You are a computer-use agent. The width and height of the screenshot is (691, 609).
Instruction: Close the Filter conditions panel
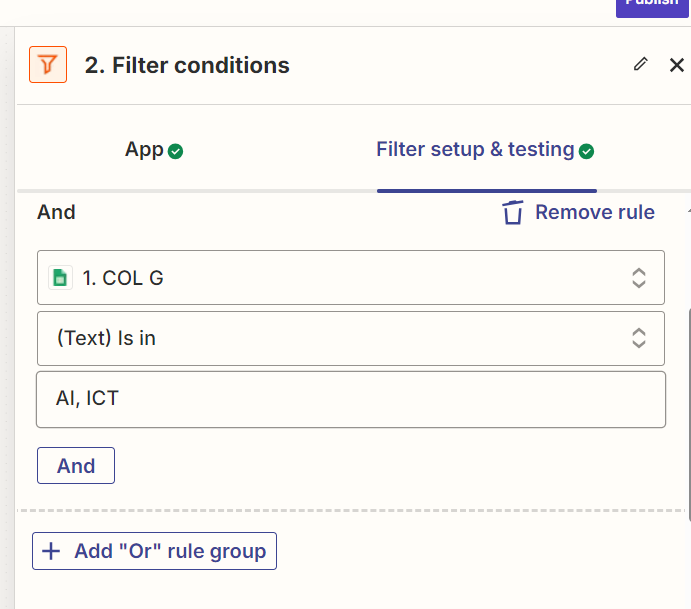[x=676, y=65]
